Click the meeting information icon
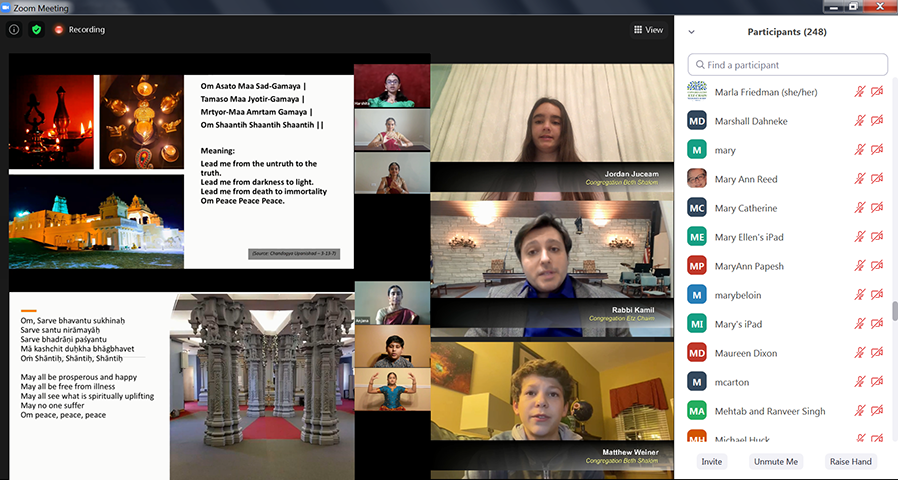Image resolution: width=898 pixels, height=480 pixels. coord(14,30)
